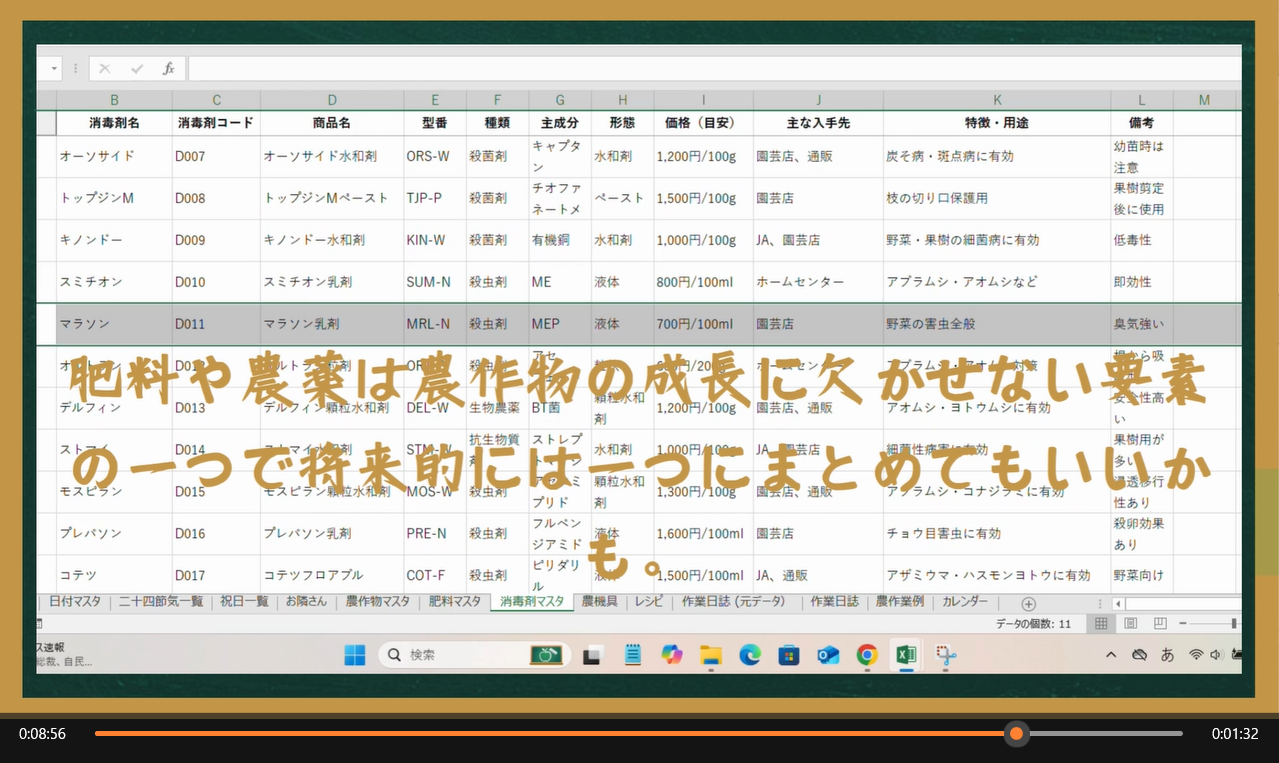Switch to Page Layout view
Viewport: 1279px width, 763px height.
pos(1131,624)
